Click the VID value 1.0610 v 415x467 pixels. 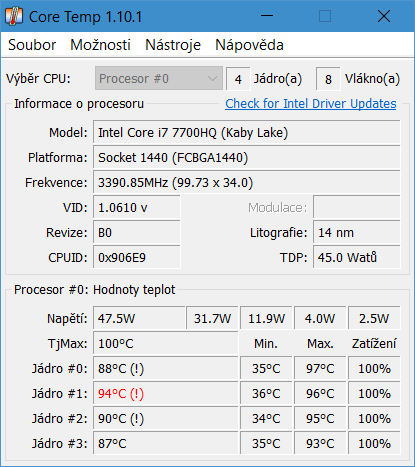coord(137,208)
